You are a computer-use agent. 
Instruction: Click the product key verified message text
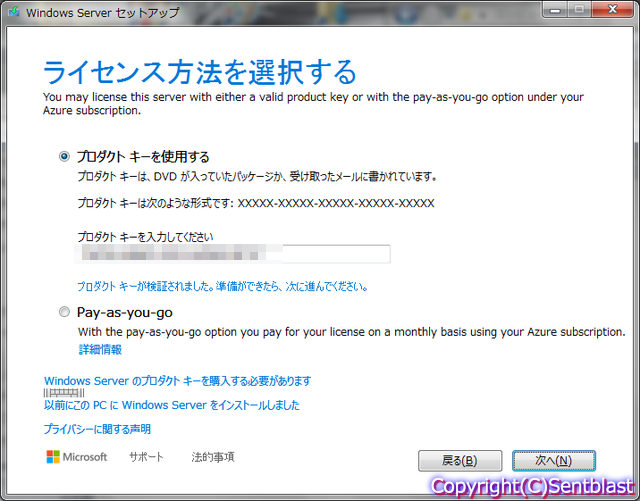pyautogui.click(x=223, y=287)
